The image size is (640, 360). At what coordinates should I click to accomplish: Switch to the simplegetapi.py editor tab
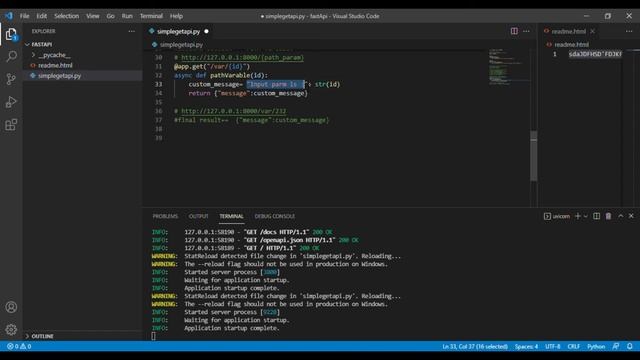point(178,31)
